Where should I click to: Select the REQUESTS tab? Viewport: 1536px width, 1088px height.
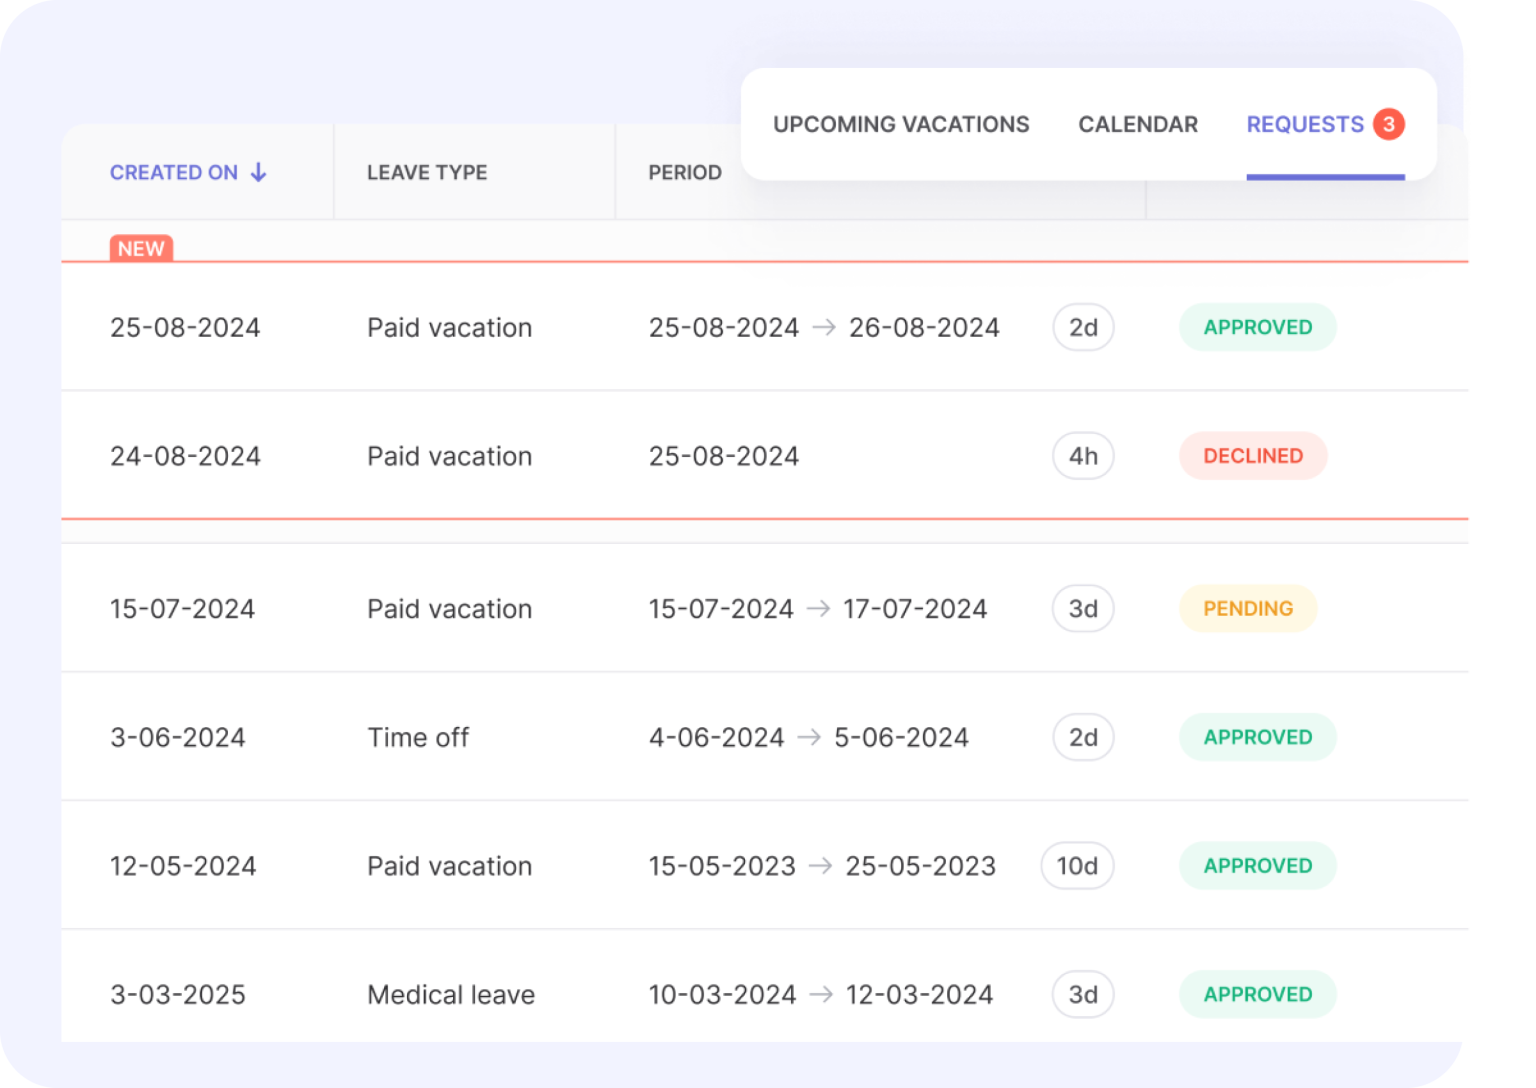[1304, 124]
